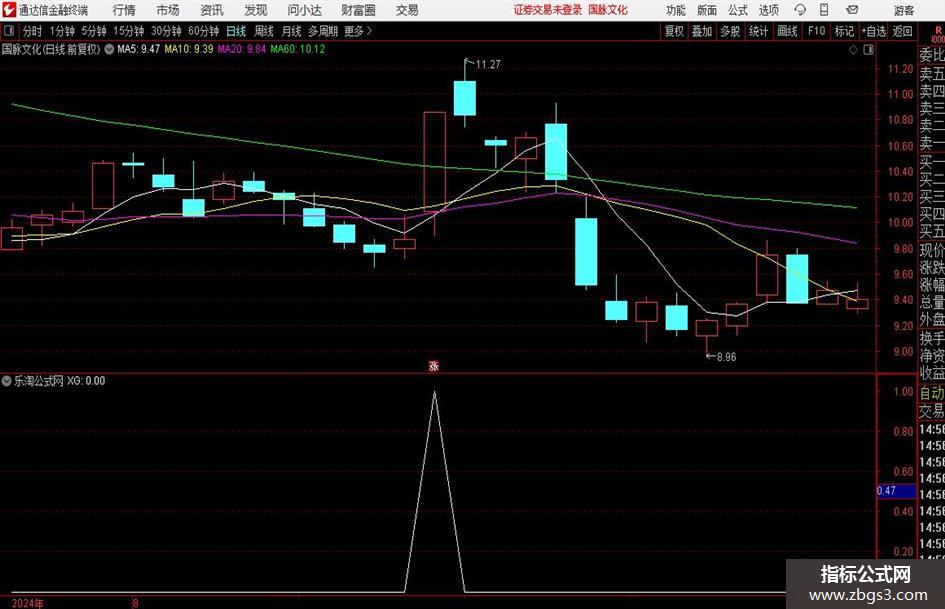Open the 行情 menu
The image size is (945, 609).
click(124, 10)
